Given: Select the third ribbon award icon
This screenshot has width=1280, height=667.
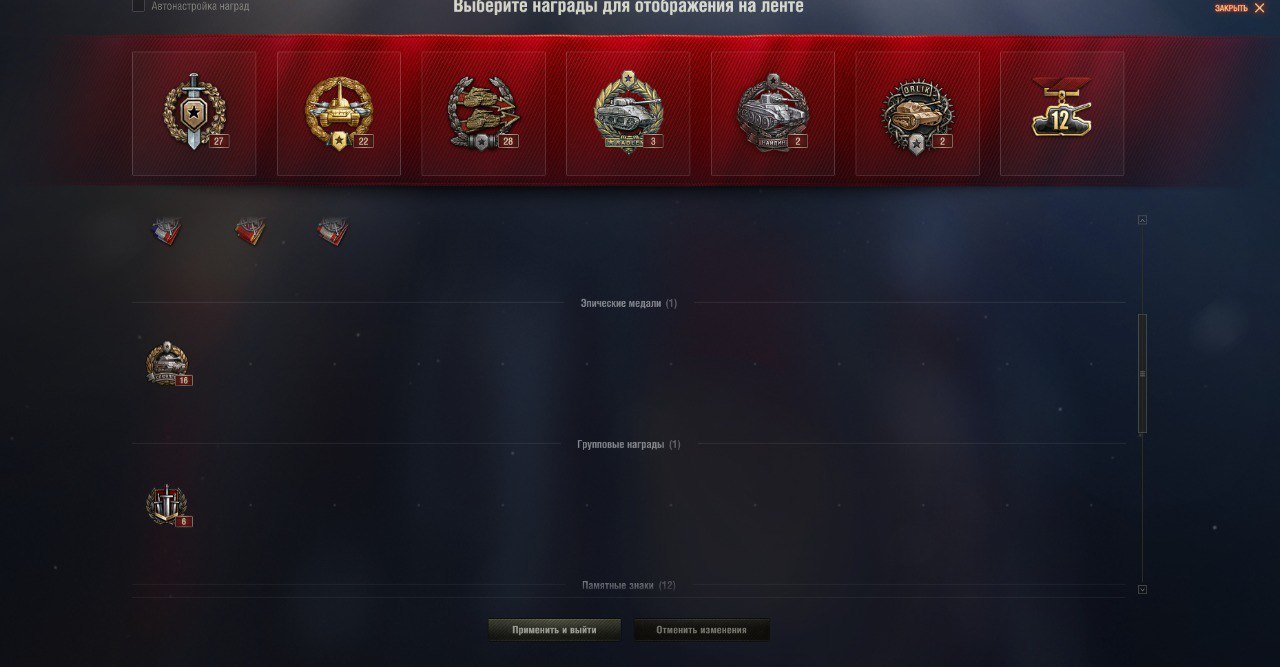Looking at the screenshot, I should pyautogui.click(x=333, y=231).
